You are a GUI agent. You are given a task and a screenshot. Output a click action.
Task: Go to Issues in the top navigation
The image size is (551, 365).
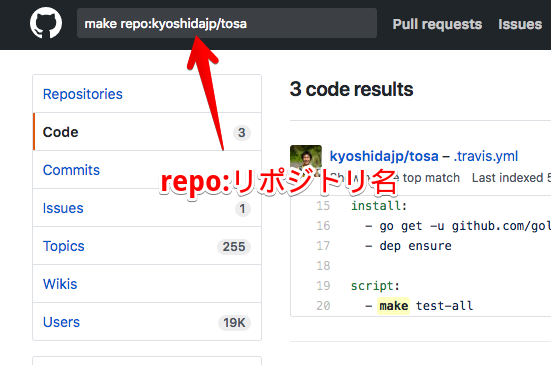(x=520, y=24)
